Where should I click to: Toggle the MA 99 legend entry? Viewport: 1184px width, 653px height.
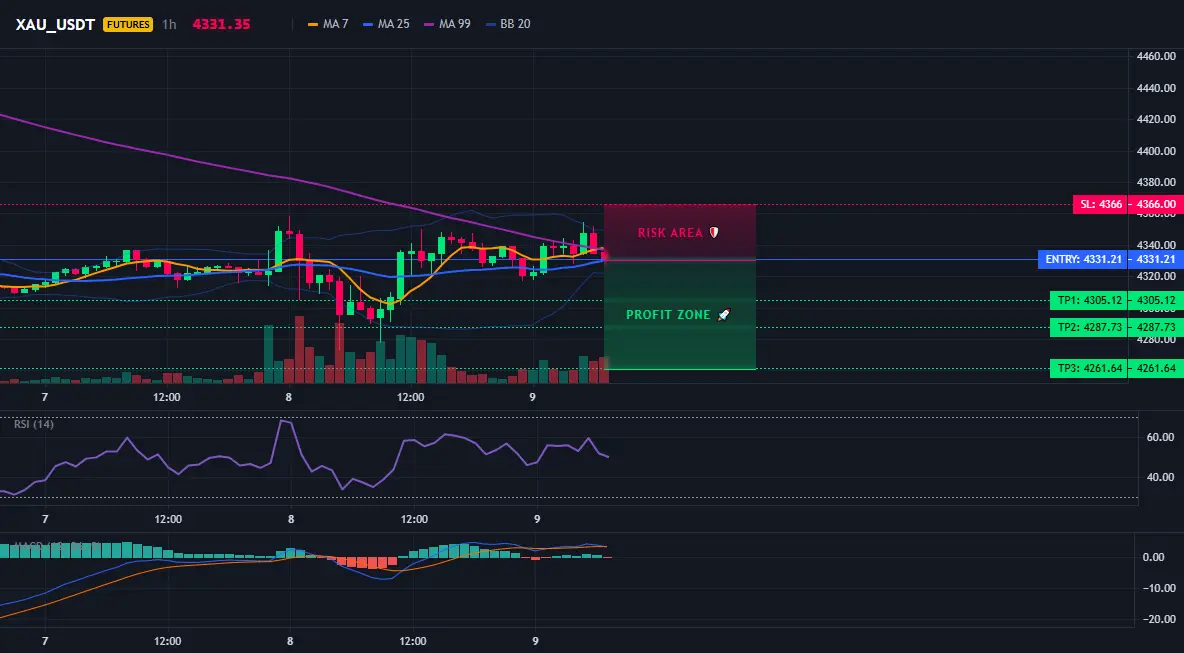447,24
